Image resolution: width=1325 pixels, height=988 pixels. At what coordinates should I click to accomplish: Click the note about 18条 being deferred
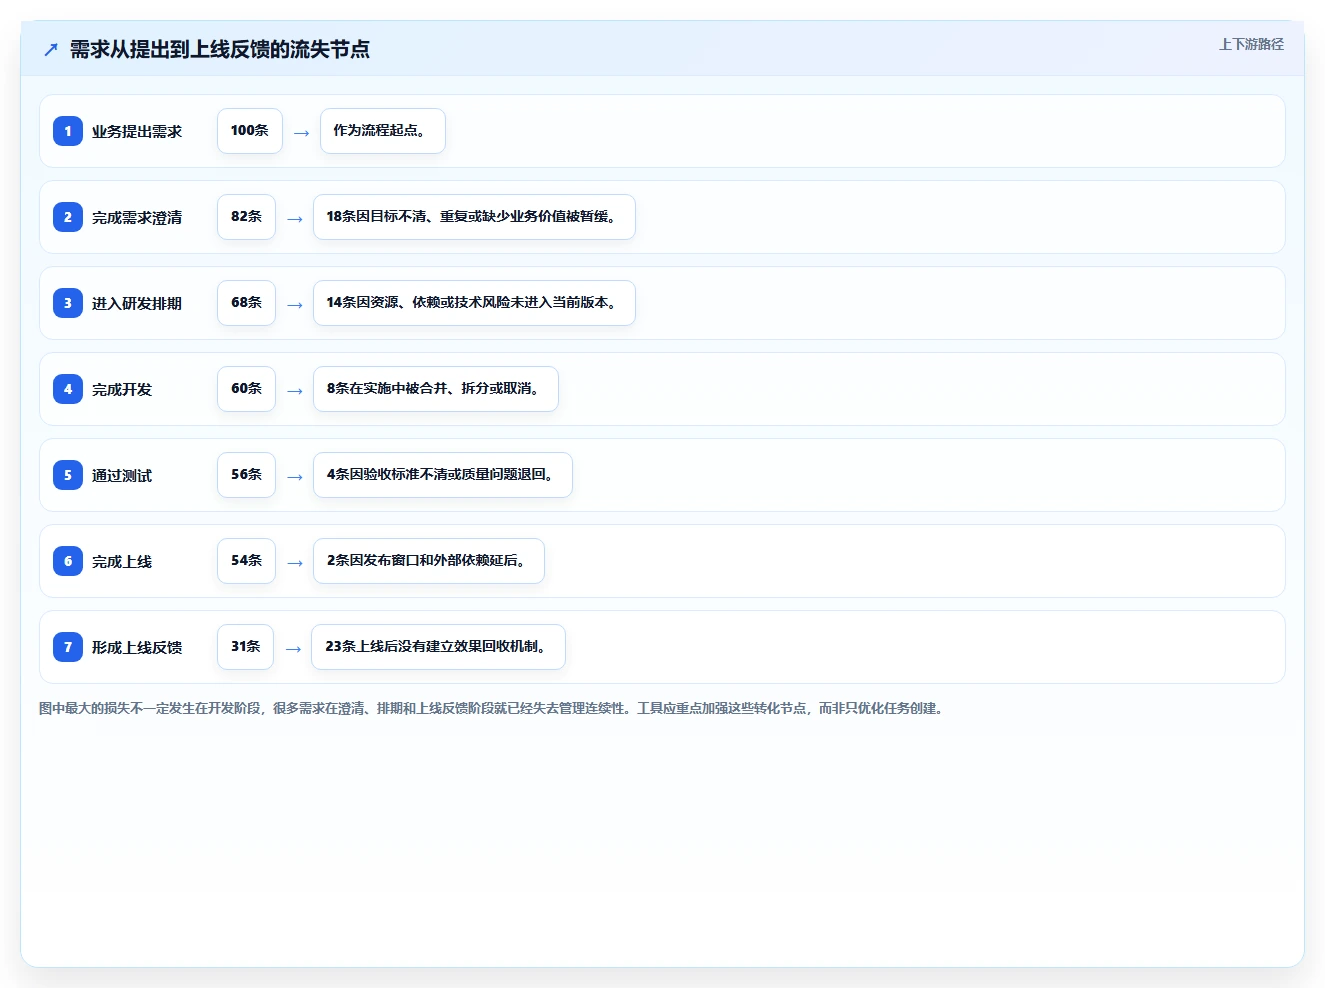[x=474, y=217]
